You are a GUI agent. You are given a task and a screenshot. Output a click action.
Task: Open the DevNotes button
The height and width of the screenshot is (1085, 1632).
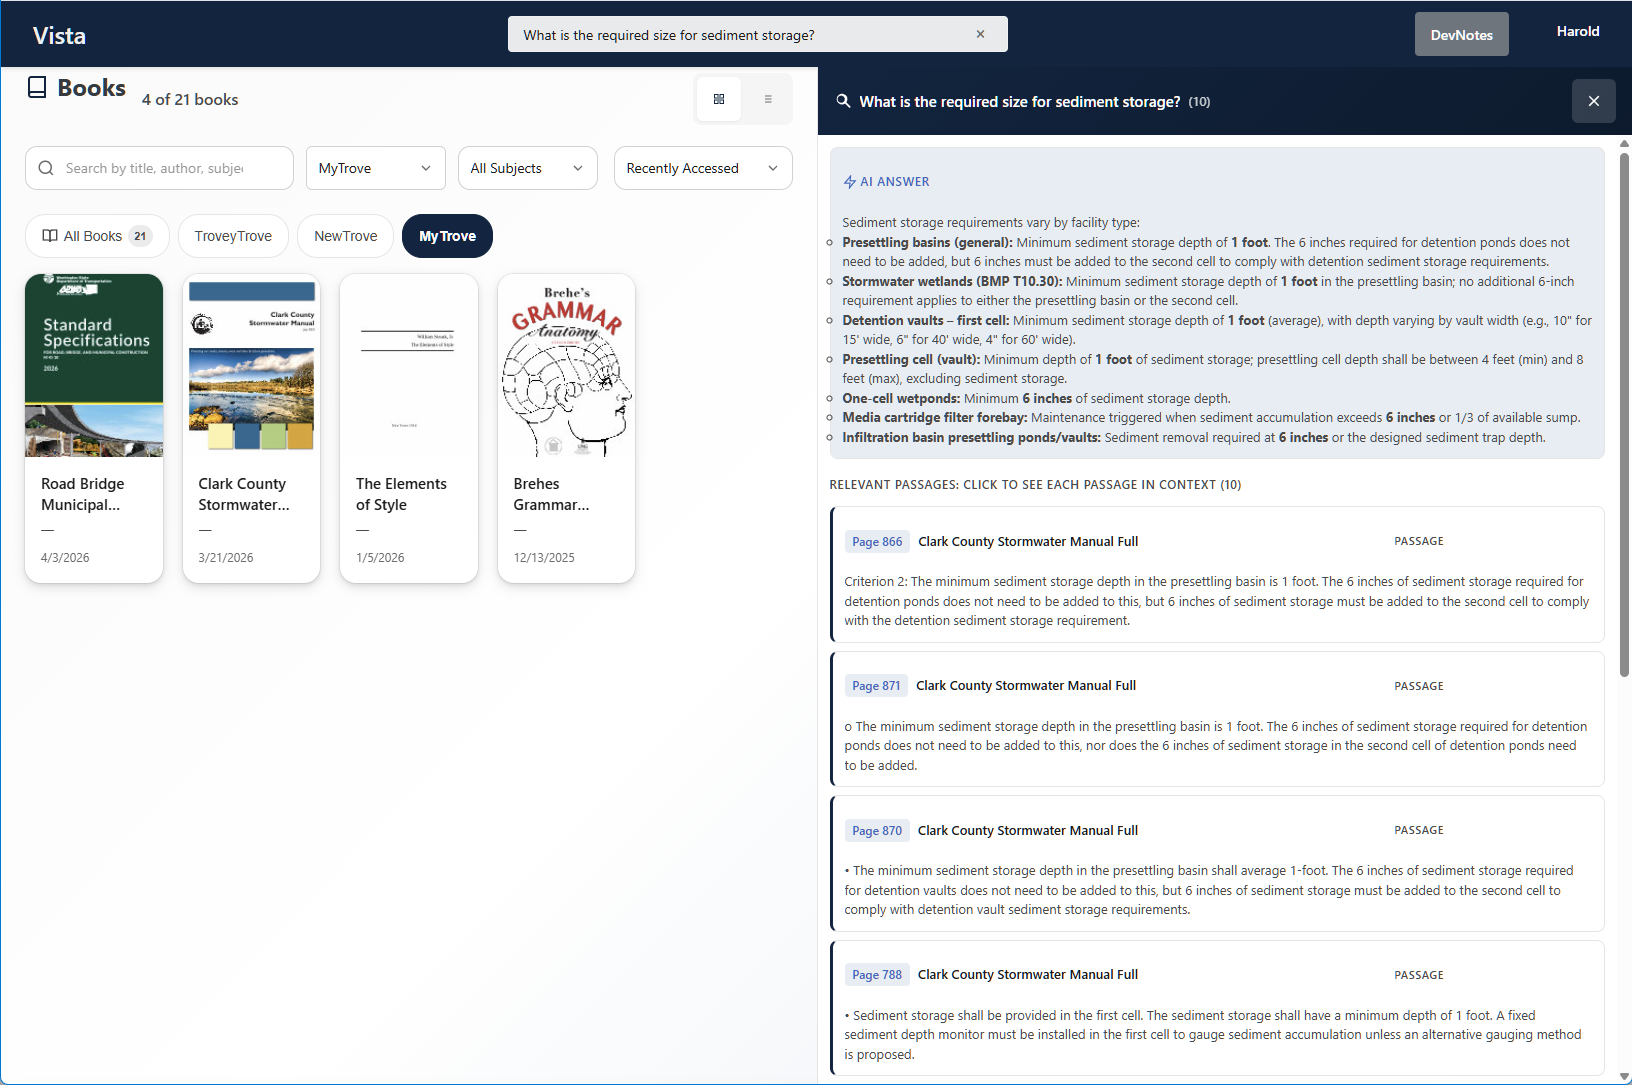[x=1461, y=33]
